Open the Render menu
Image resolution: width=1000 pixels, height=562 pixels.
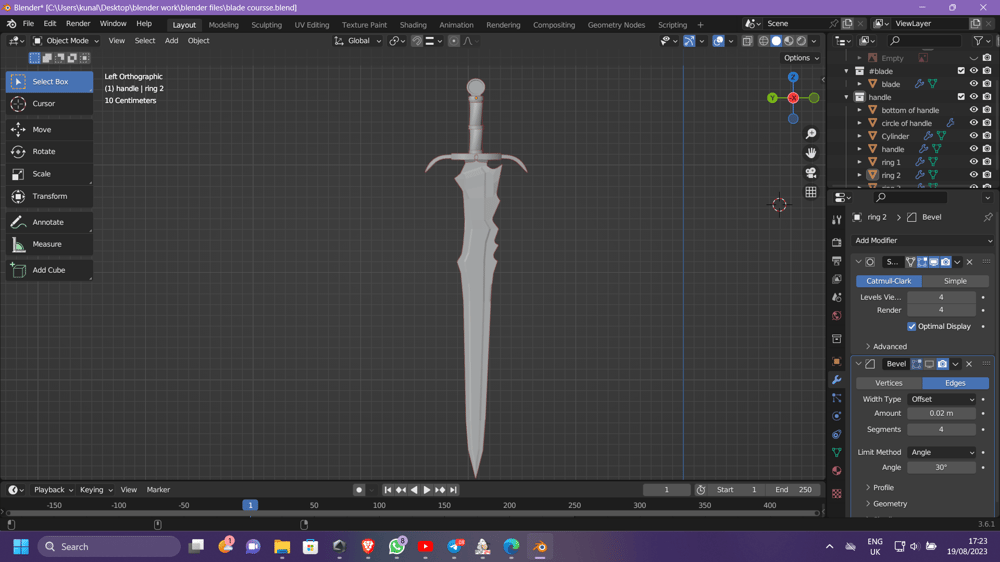[x=78, y=24]
